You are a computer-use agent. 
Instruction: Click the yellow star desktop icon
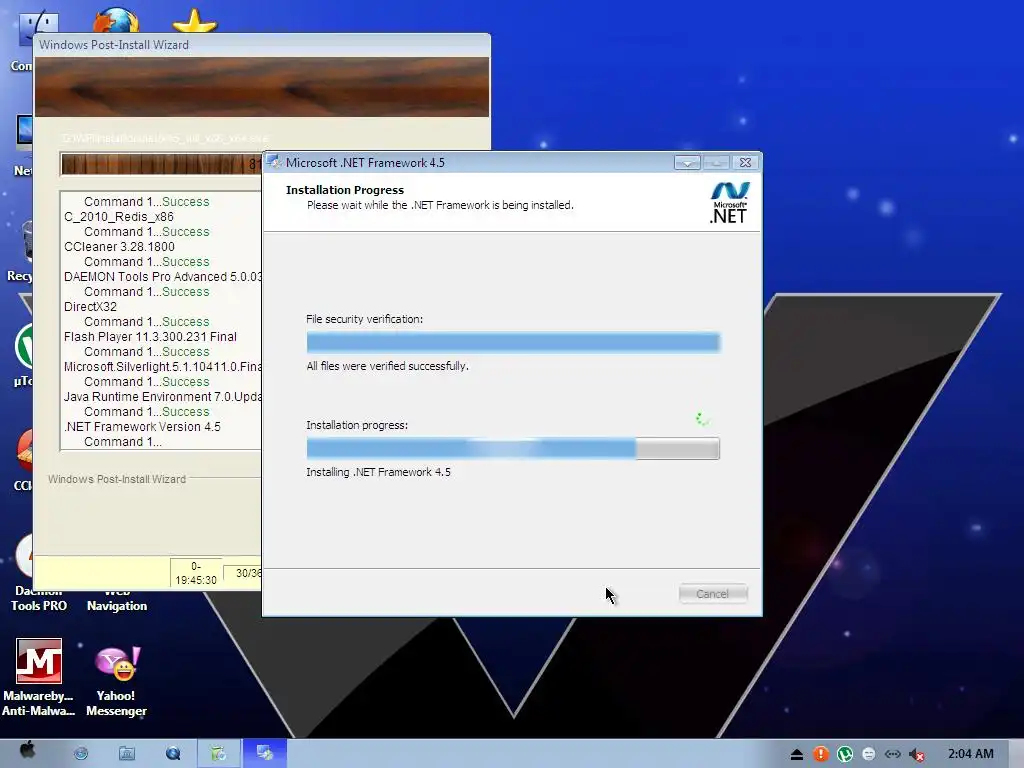(195, 21)
